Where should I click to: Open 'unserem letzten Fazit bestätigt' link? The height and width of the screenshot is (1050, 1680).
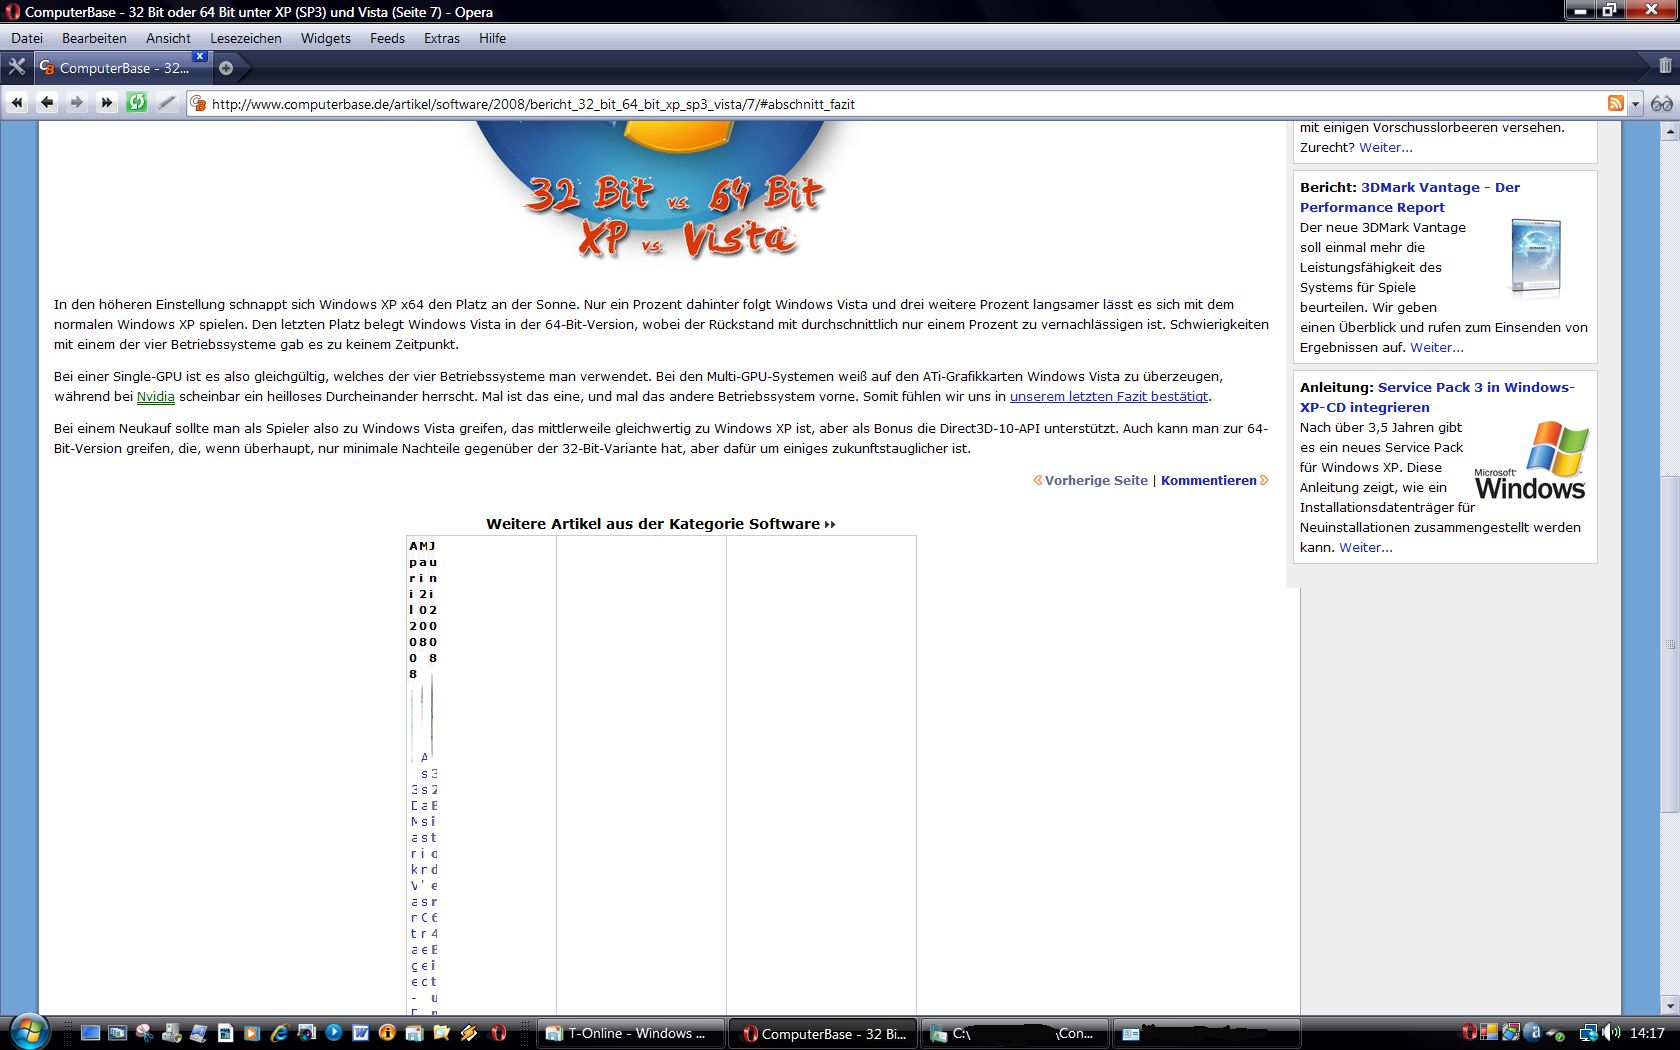coord(1109,397)
